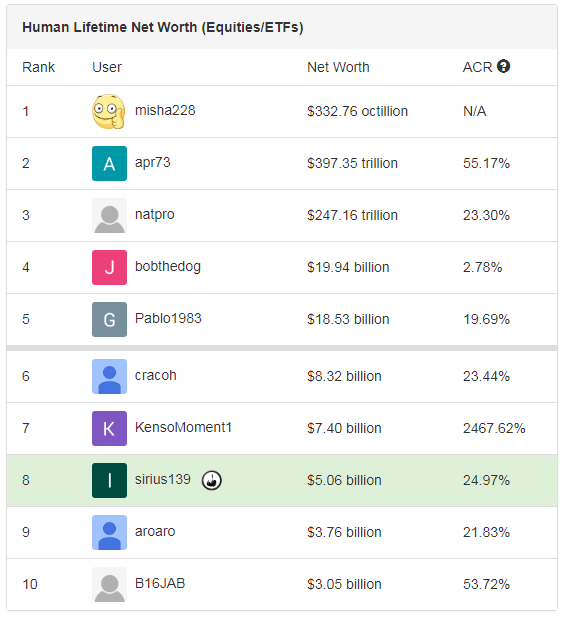This screenshot has width=563, height=619.
Task: Click aroaro's blue person avatar
Action: point(109,533)
